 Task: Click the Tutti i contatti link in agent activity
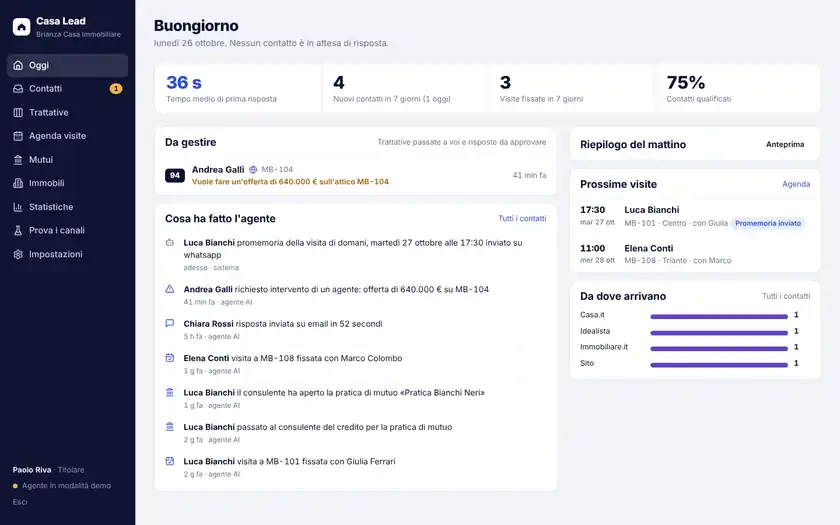(522, 219)
